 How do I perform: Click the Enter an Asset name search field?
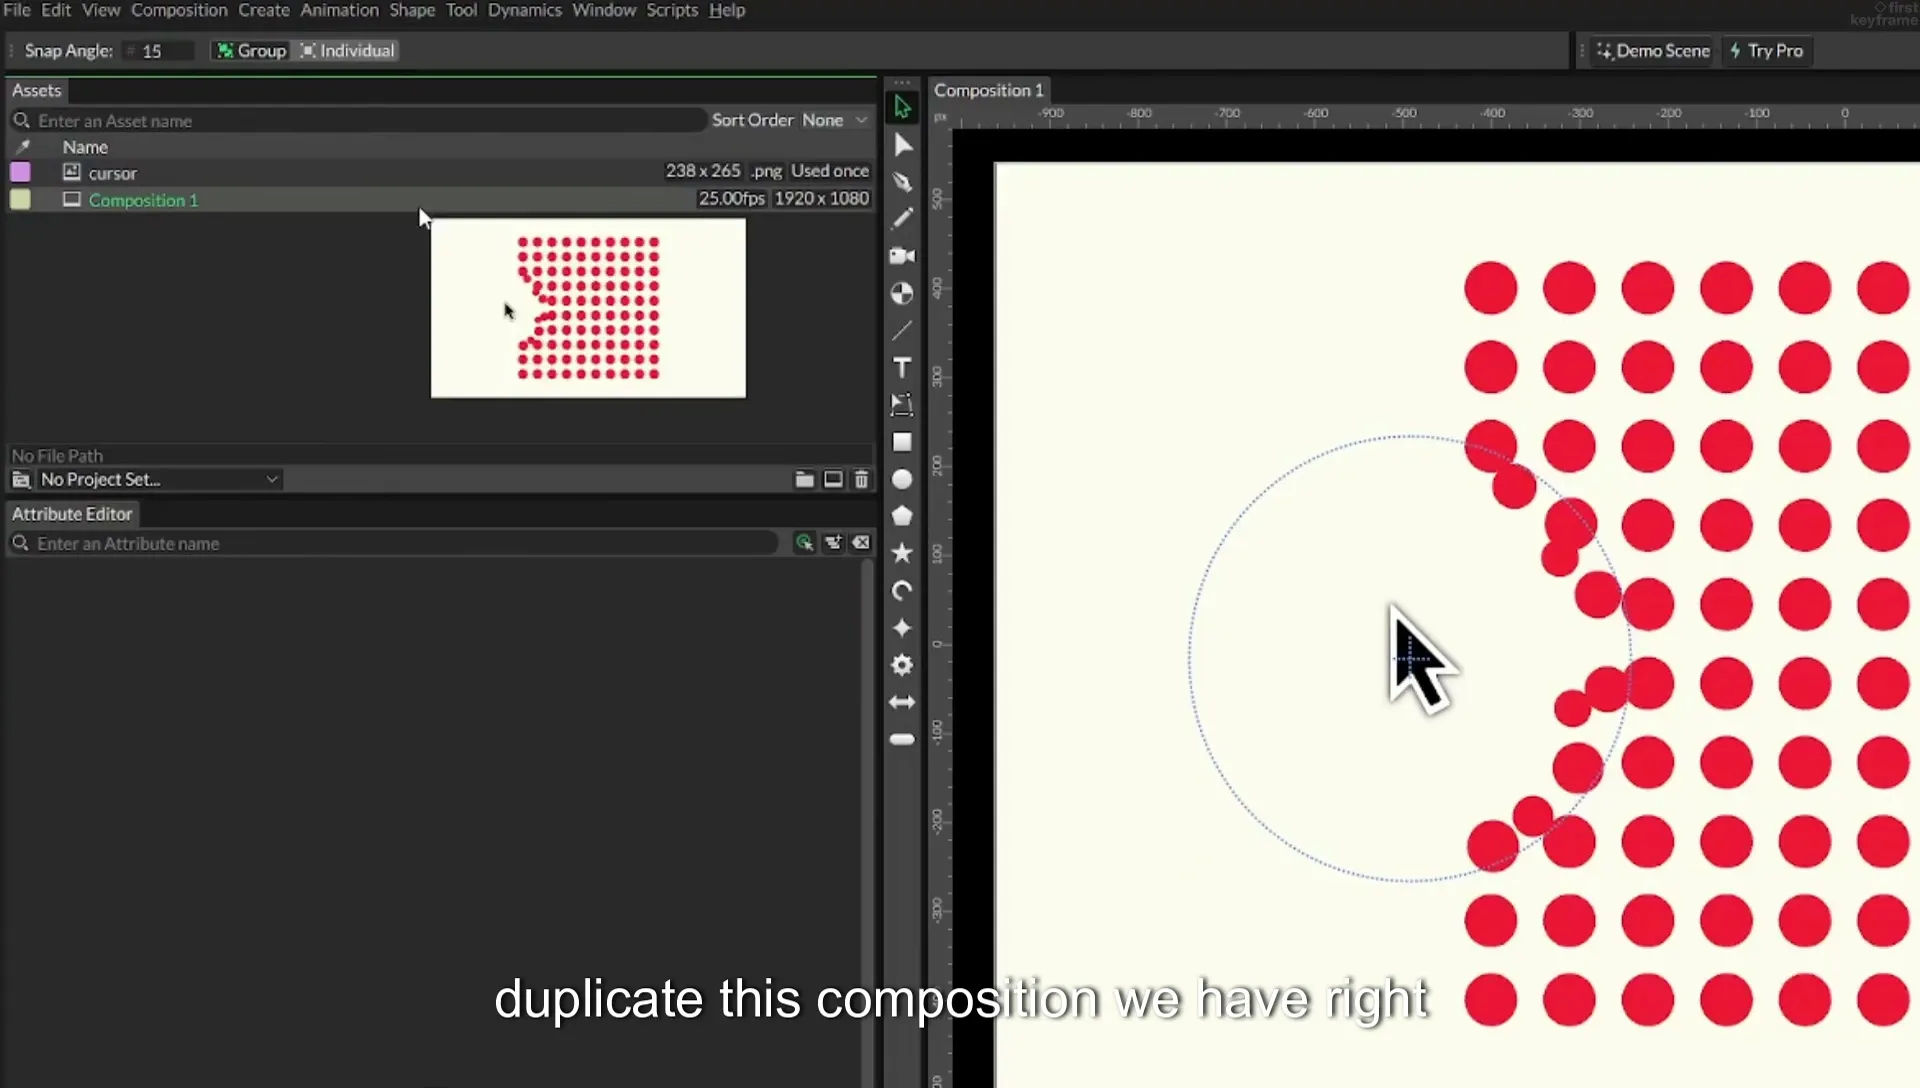pyautogui.click(x=360, y=121)
